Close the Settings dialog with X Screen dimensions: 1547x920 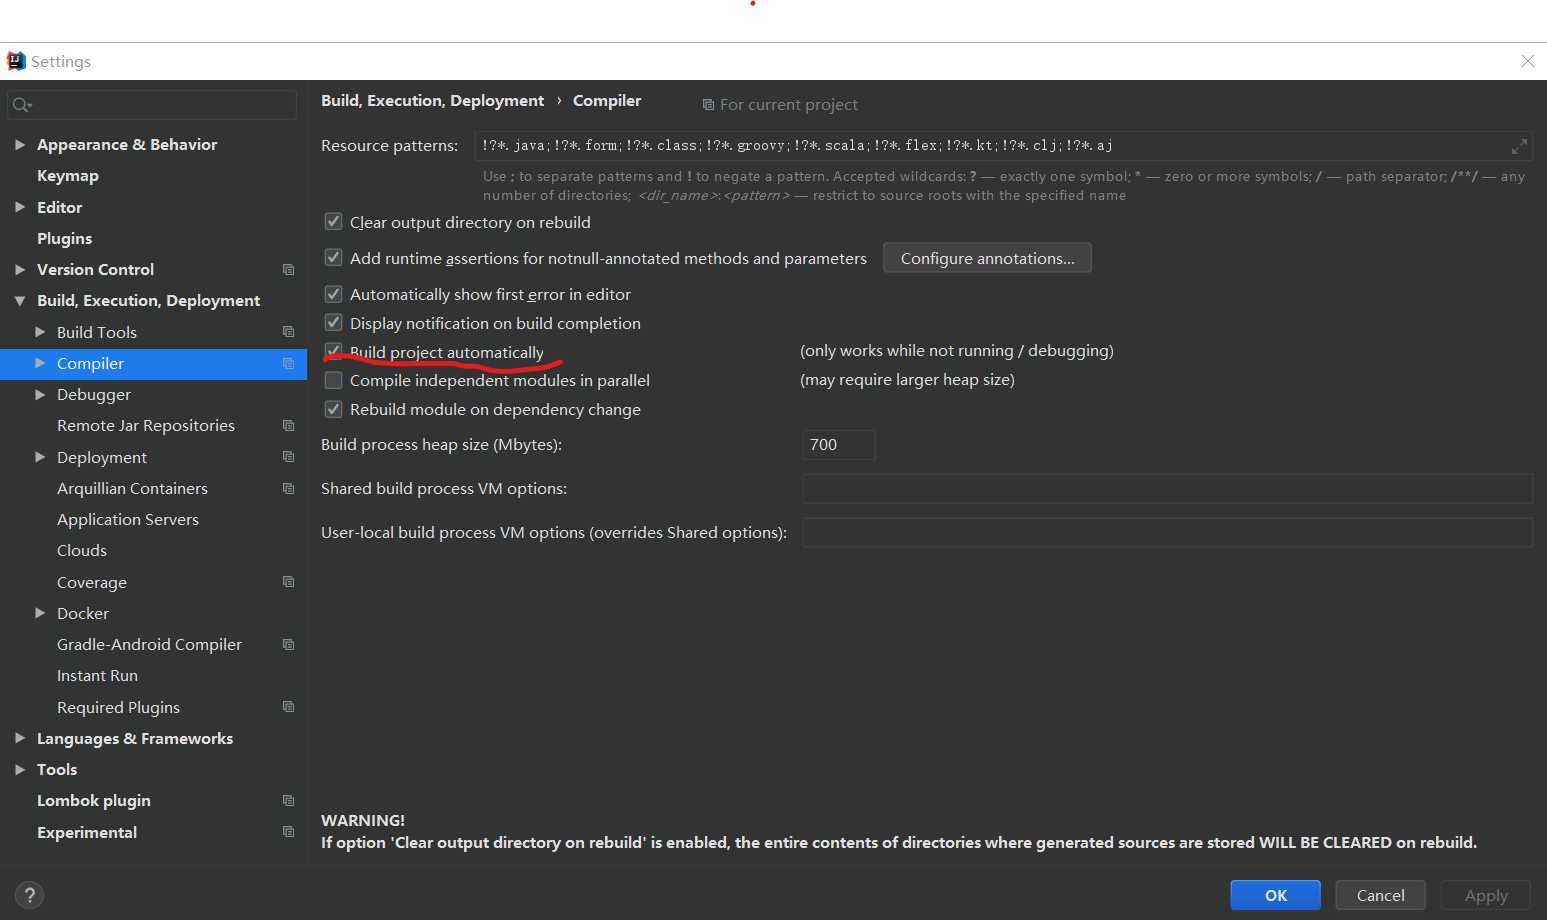1527,61
